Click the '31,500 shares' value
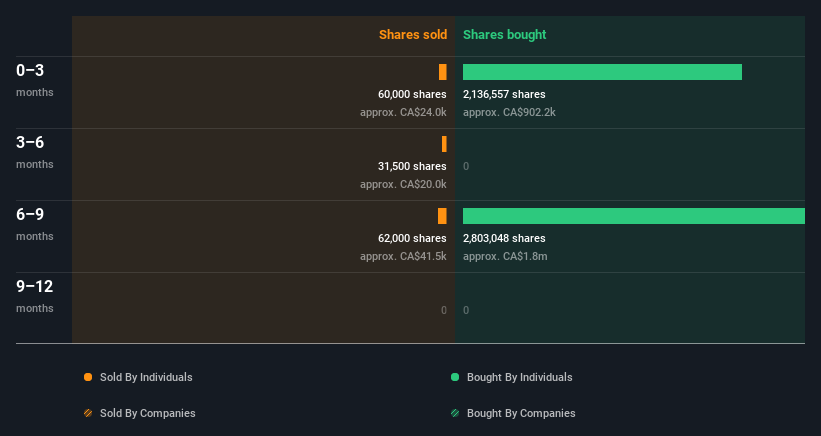This screenshot has width=821, height=436. pyautogui.click(x=412, y=166)
